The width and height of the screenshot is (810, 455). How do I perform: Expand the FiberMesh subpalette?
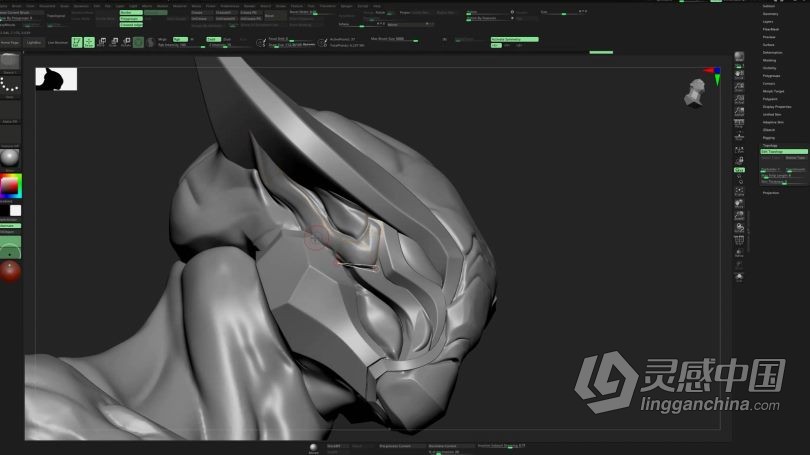[771, 29]
